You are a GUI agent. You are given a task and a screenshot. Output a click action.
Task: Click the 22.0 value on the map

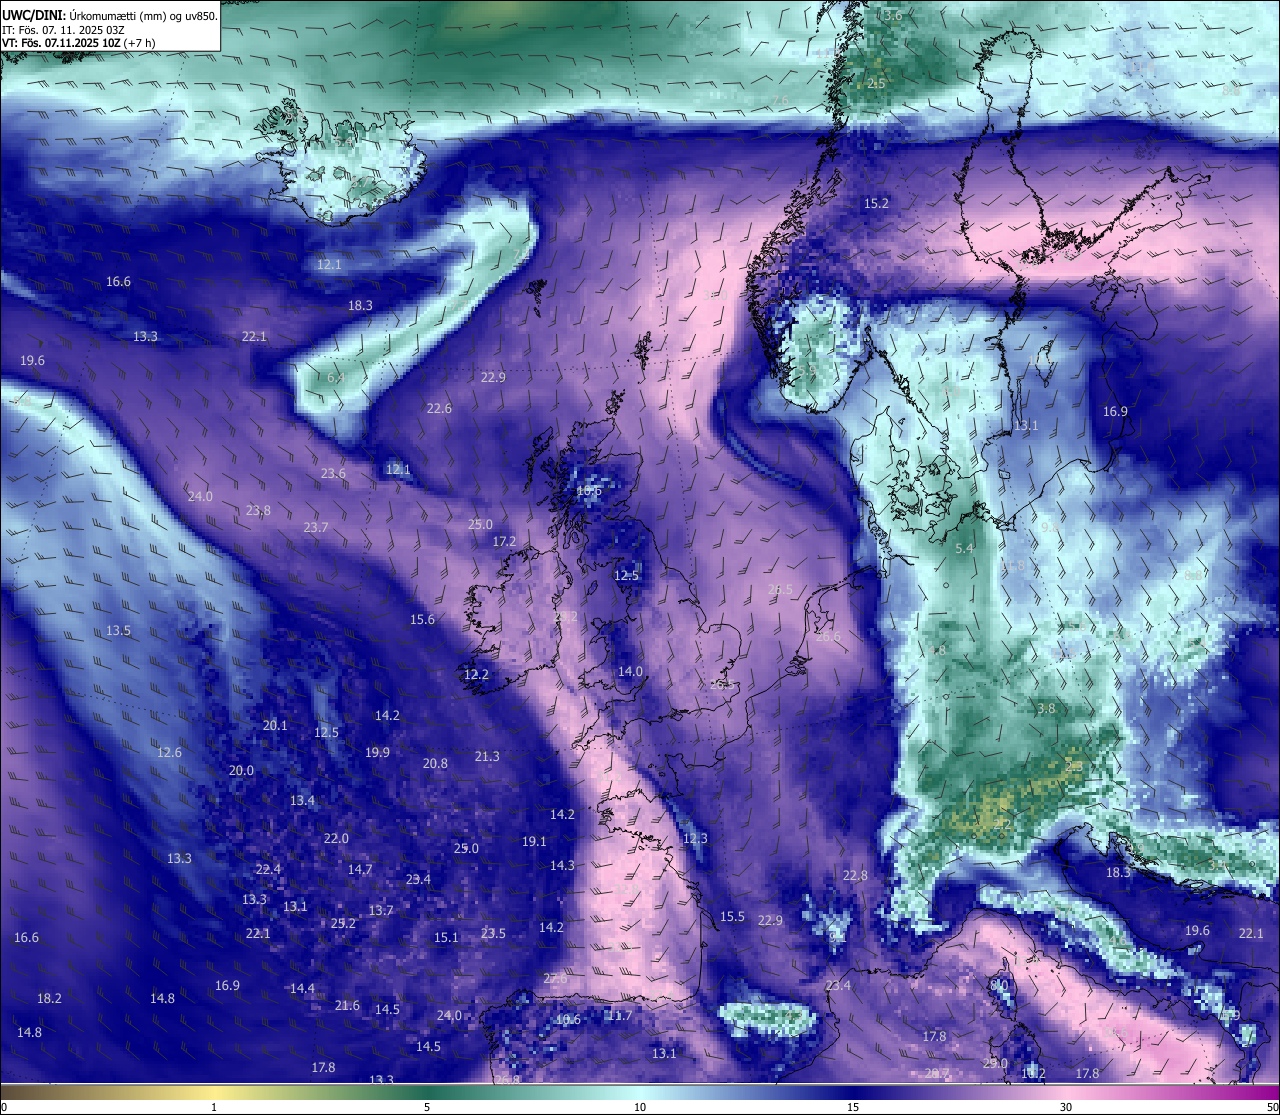[x=336, y=838]
